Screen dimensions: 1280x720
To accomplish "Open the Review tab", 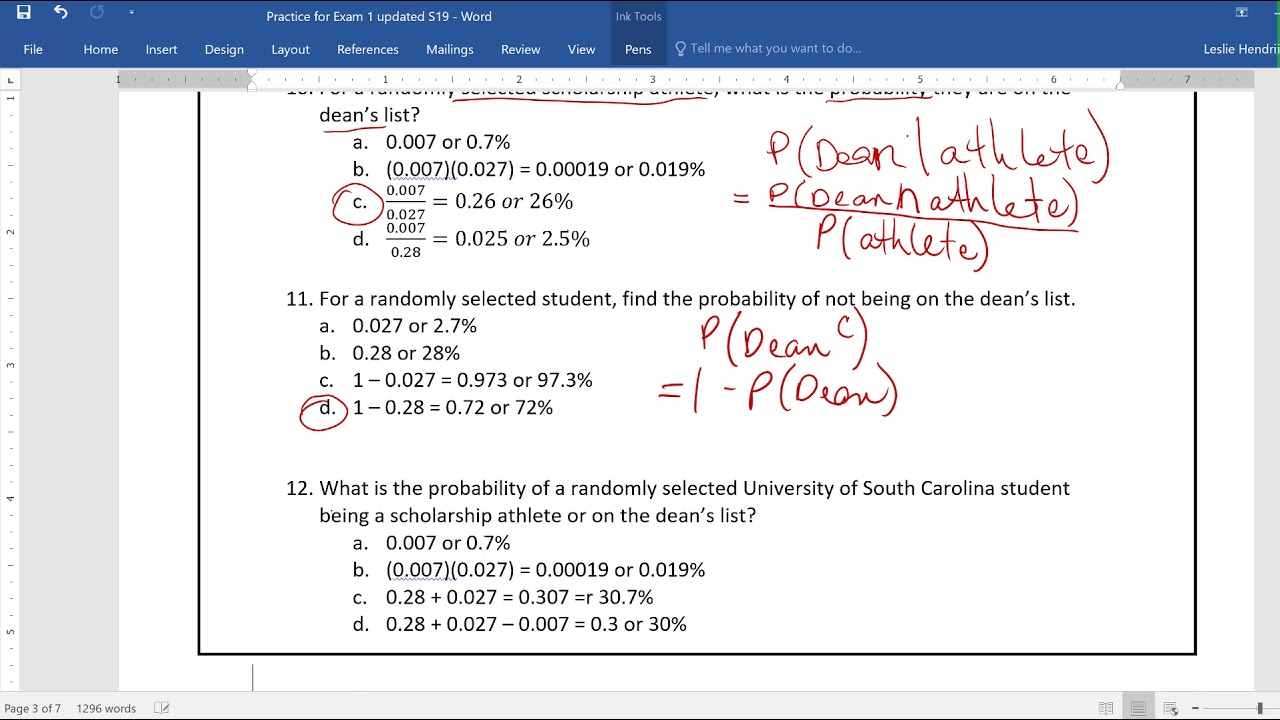I will pyautogui.click(x=520, y=49).
